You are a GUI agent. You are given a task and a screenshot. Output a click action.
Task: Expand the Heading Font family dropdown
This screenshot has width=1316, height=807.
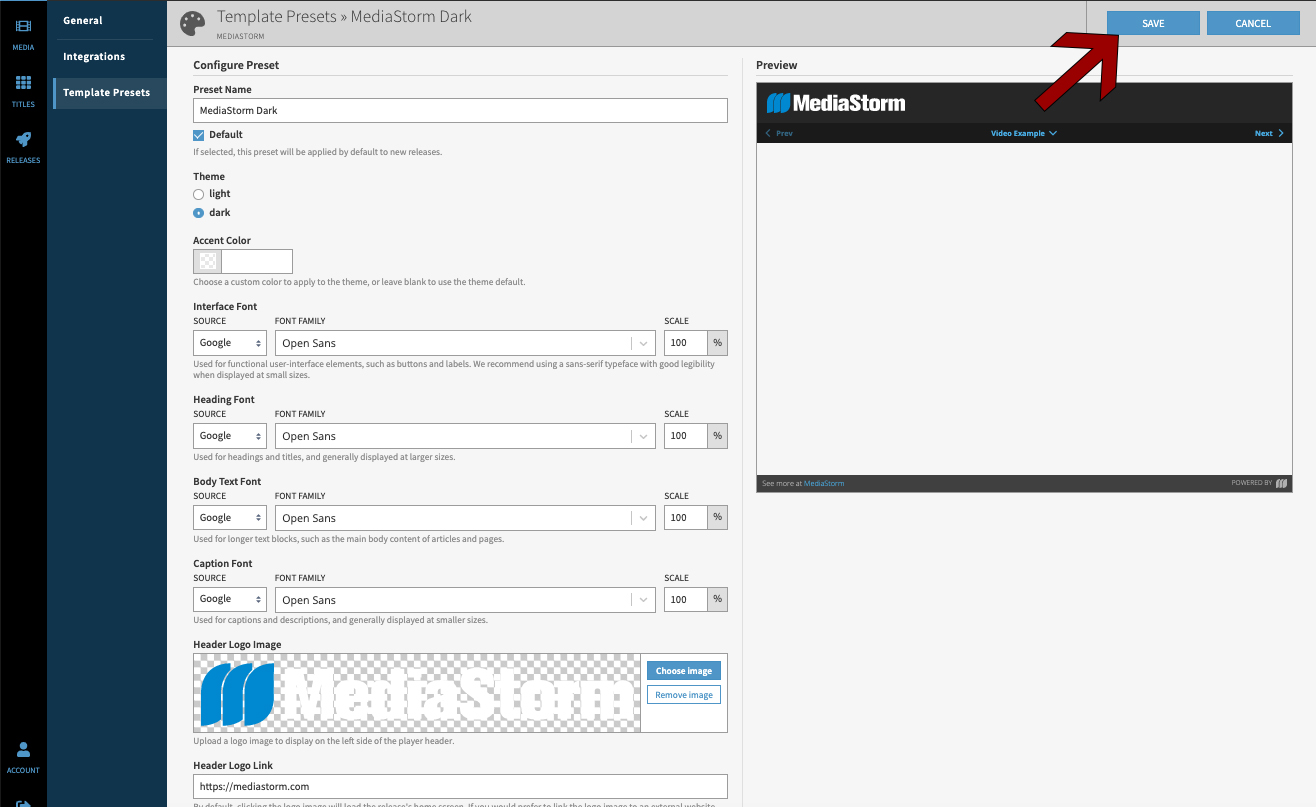(643, 435)
